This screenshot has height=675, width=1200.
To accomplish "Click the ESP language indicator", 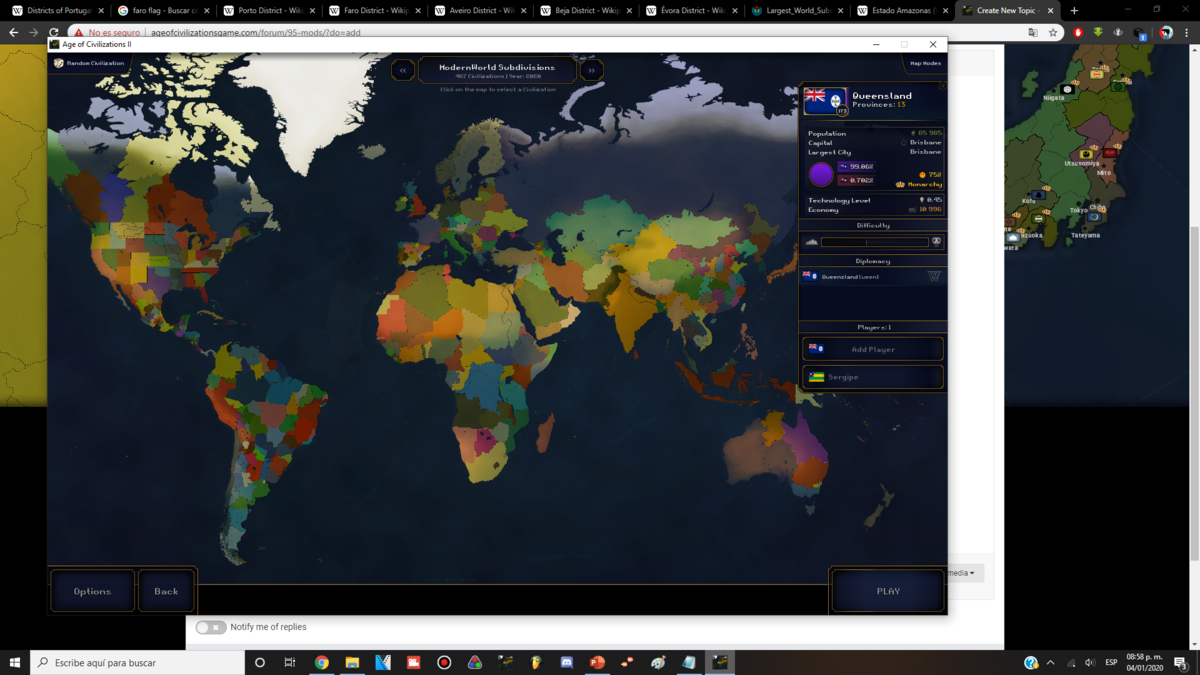I will pos(1111,662).
